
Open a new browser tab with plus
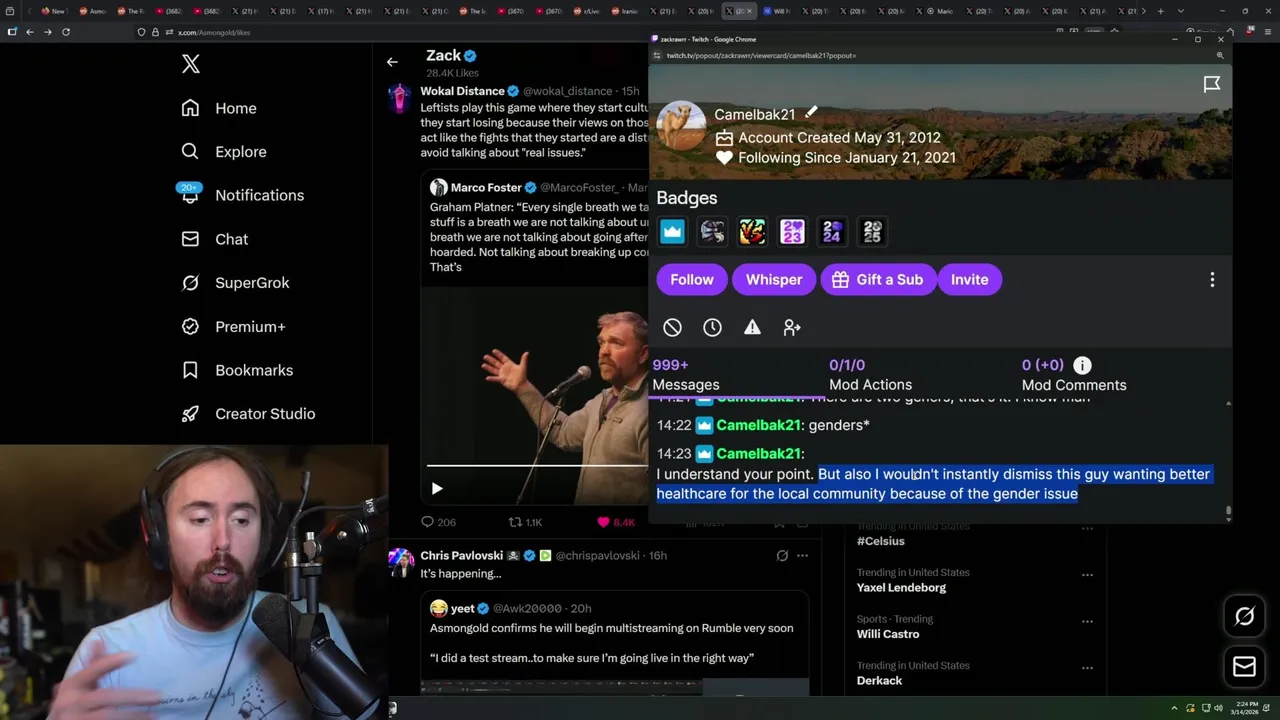pyautogui.click(x=1160, y=11)
